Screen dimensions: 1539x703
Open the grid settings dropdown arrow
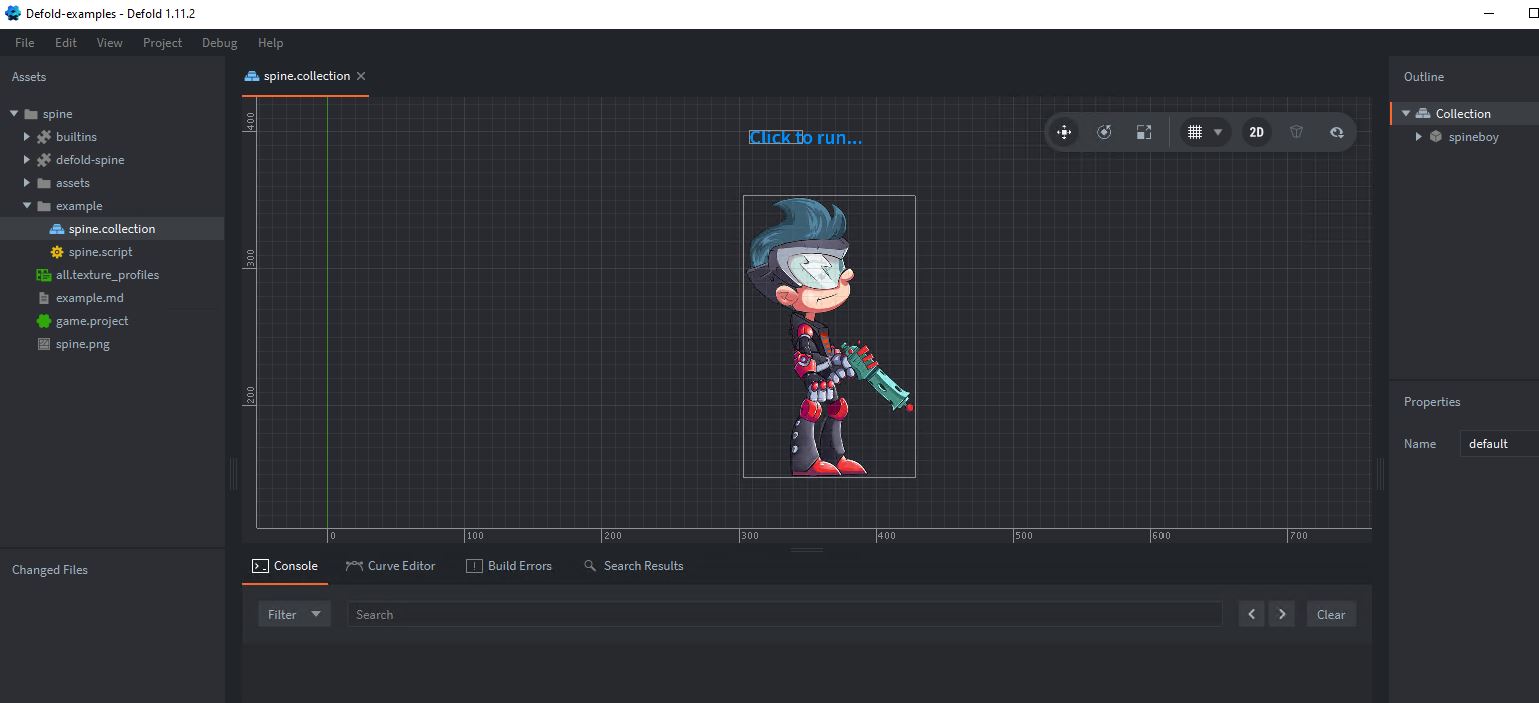[x=1218, y=132]
